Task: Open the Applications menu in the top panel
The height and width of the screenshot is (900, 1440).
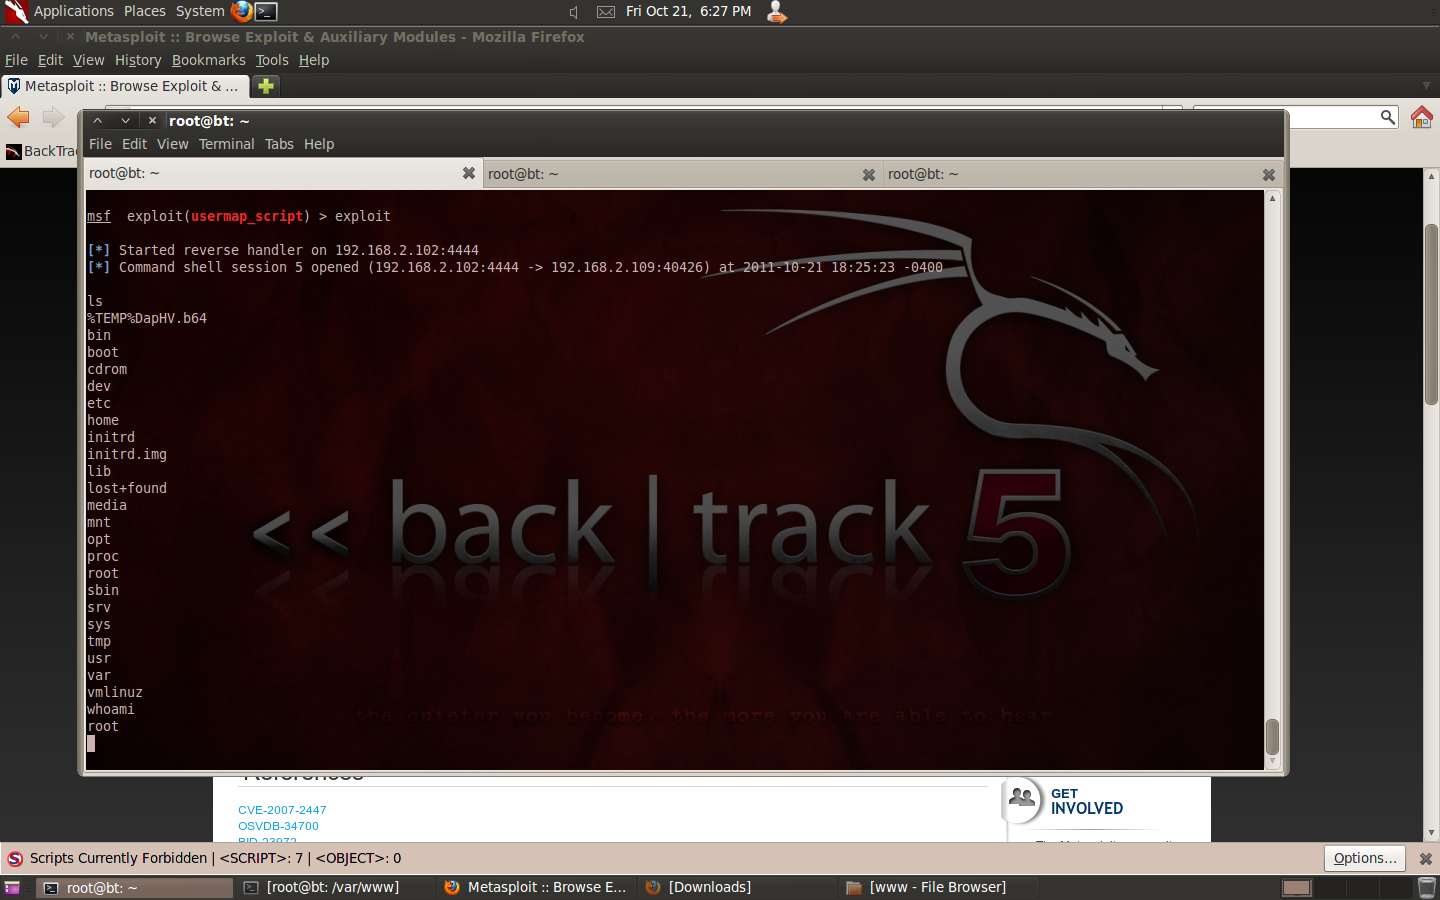Action: pyautogui.click(x=73, y=11)
